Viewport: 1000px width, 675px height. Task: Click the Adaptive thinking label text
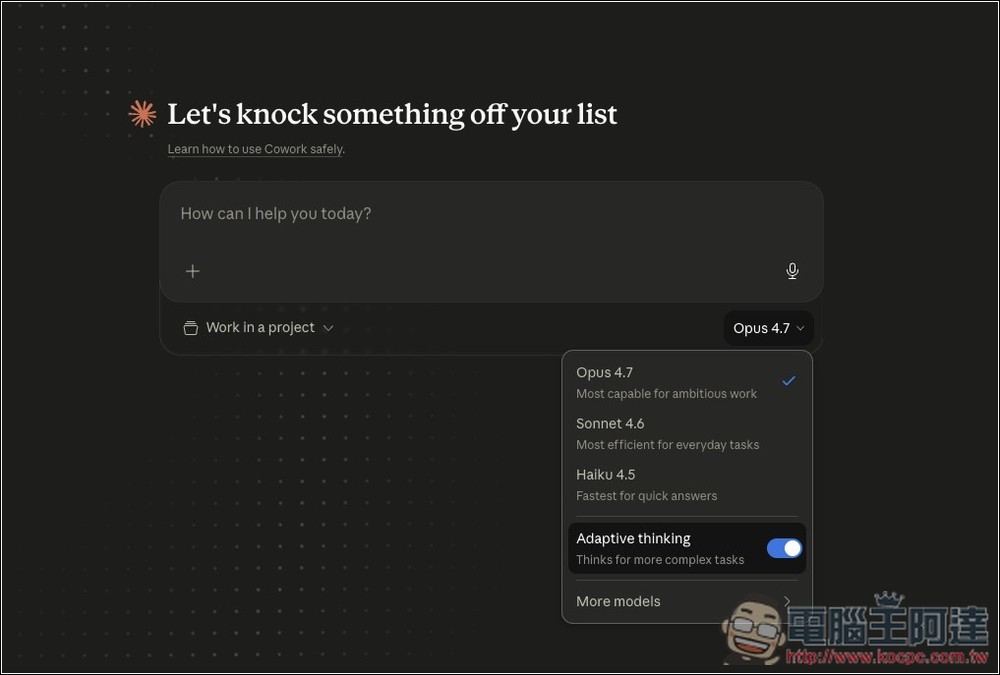coord(633,538)
